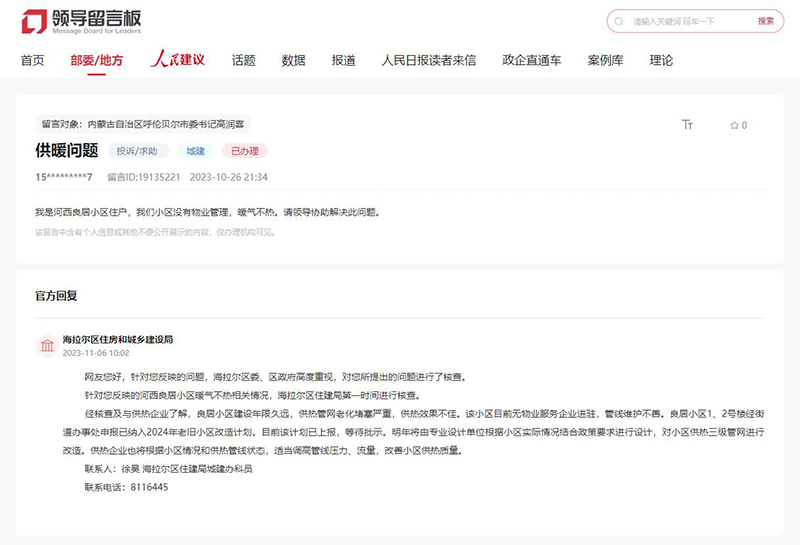Click the 海拉尔区住房和城乡建设局 responder name
The image size is (800, 545).
(118, 340)
